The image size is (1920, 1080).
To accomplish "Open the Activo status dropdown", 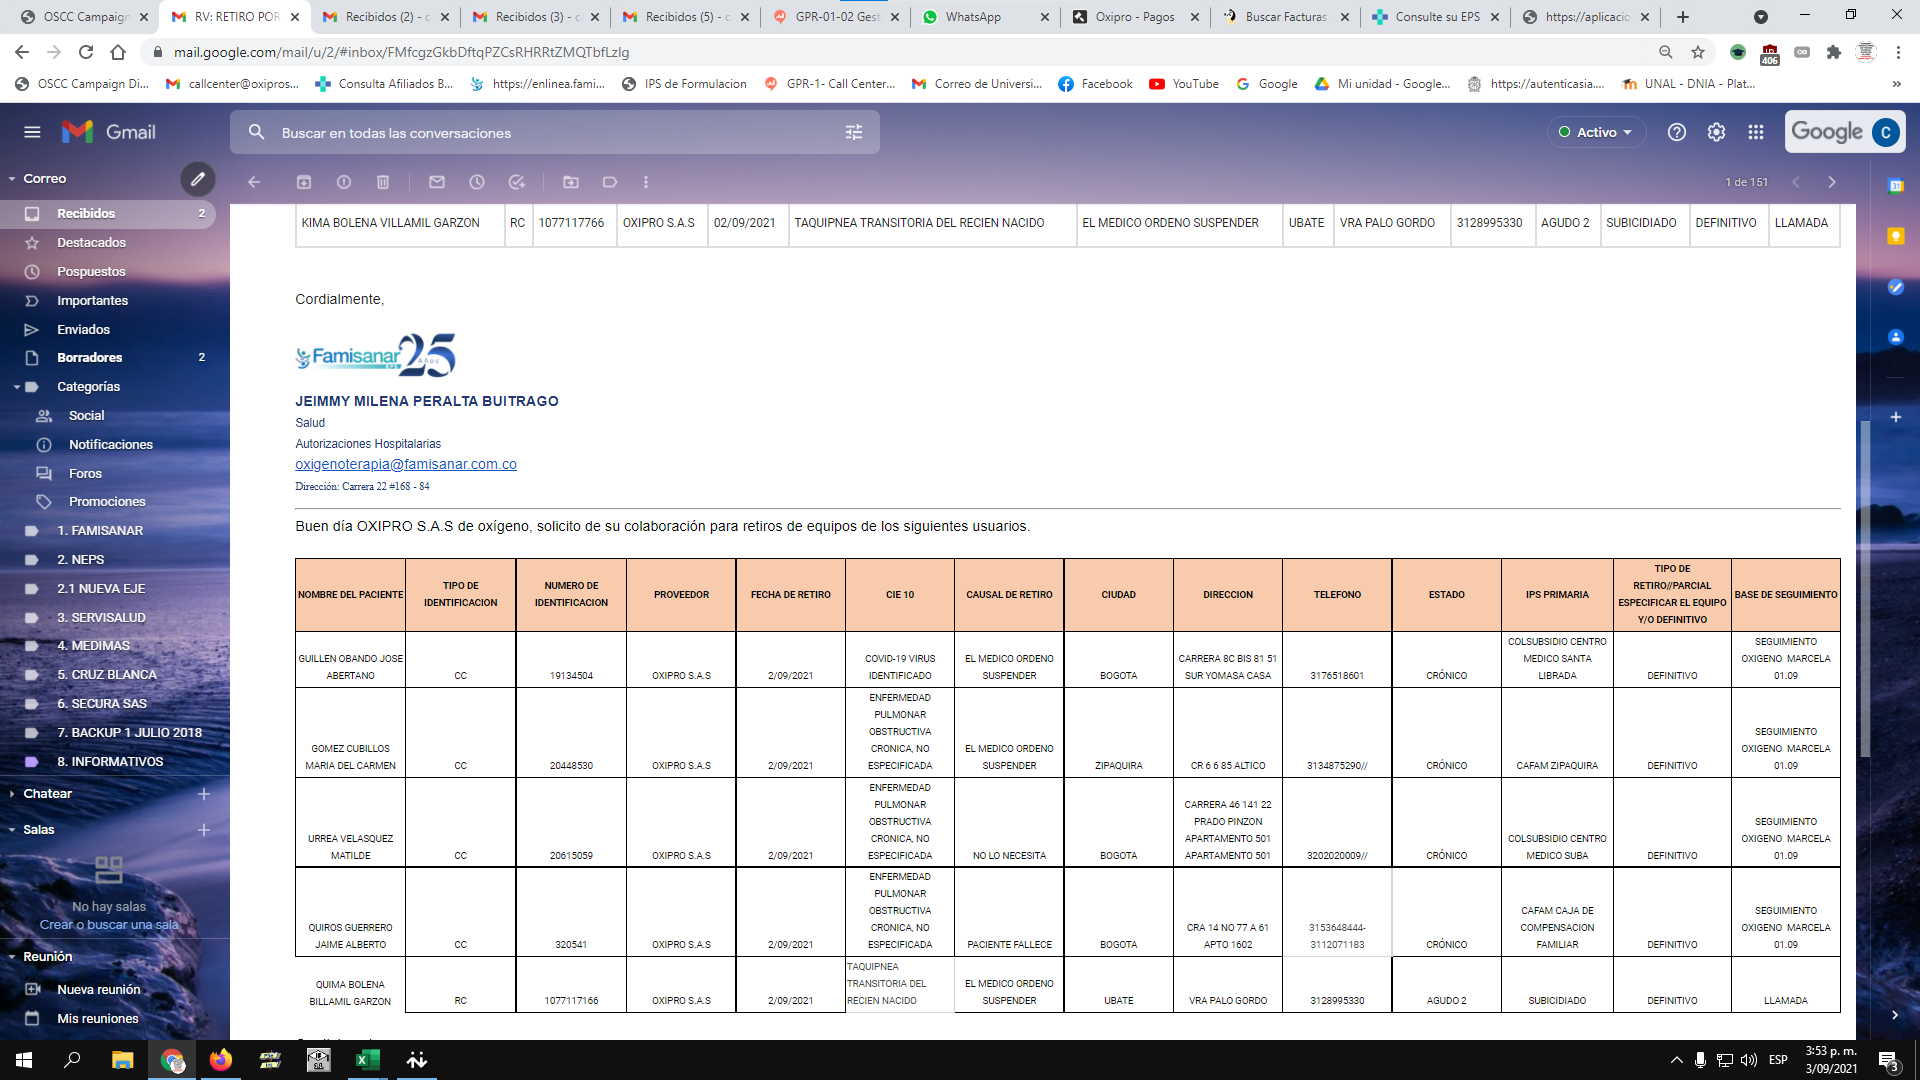I will 1596,132.
